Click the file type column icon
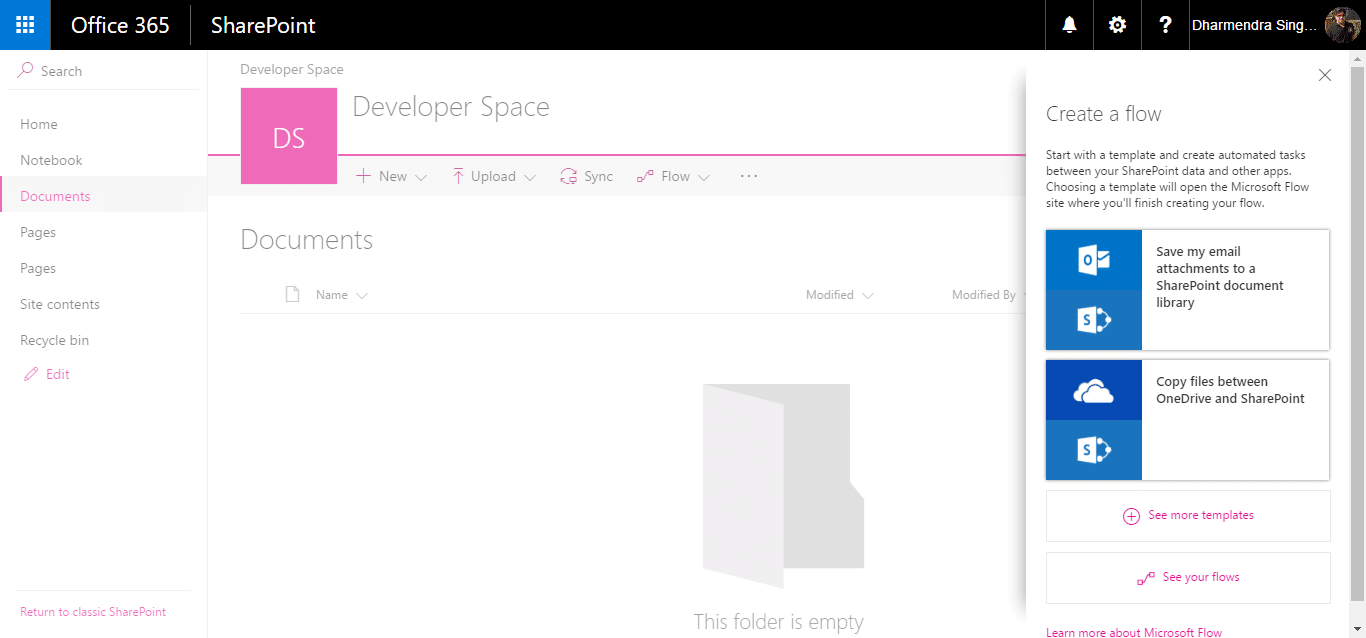This screenshot has width=1366, height=638. [x=292, y=295]
